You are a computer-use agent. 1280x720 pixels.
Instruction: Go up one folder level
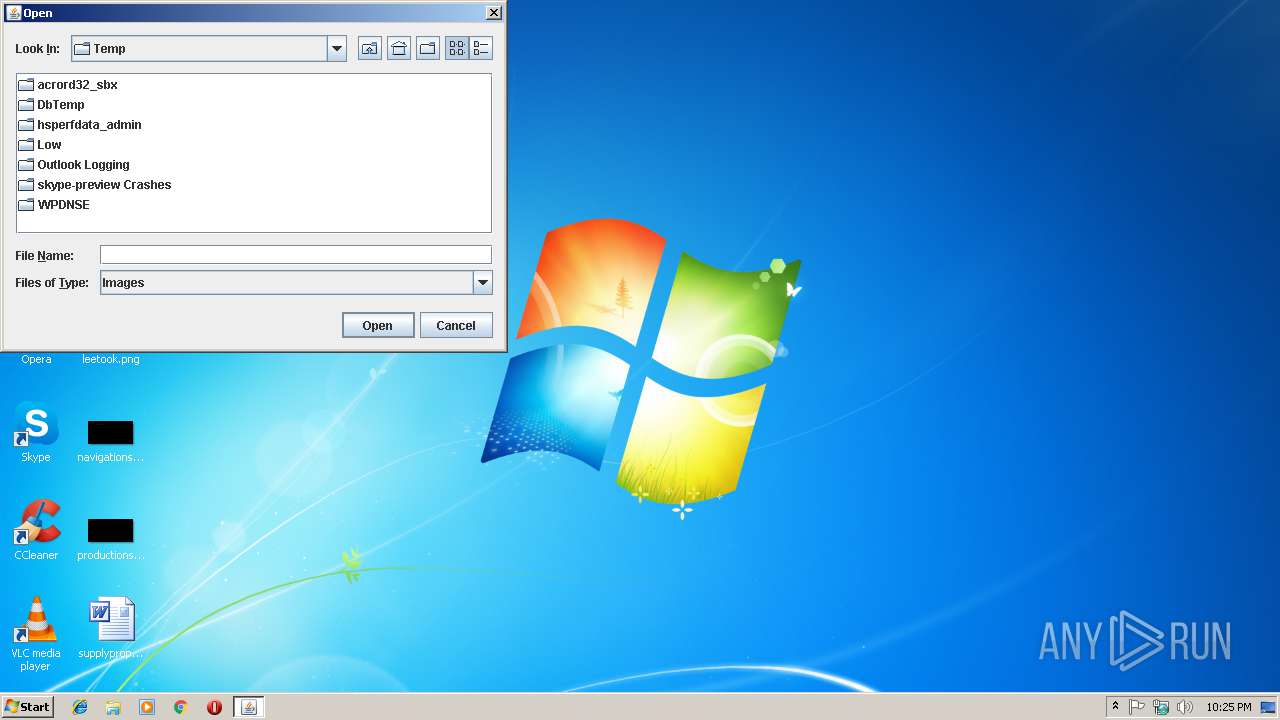(370, 48)
